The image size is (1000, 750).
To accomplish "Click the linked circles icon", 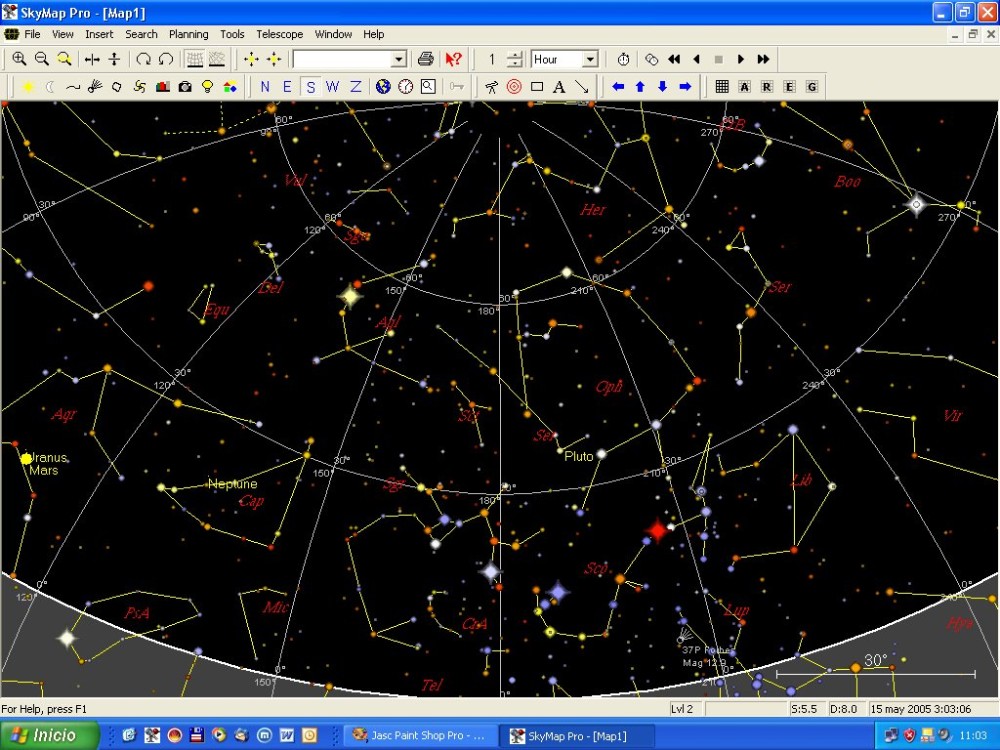I will click(651, 59).
